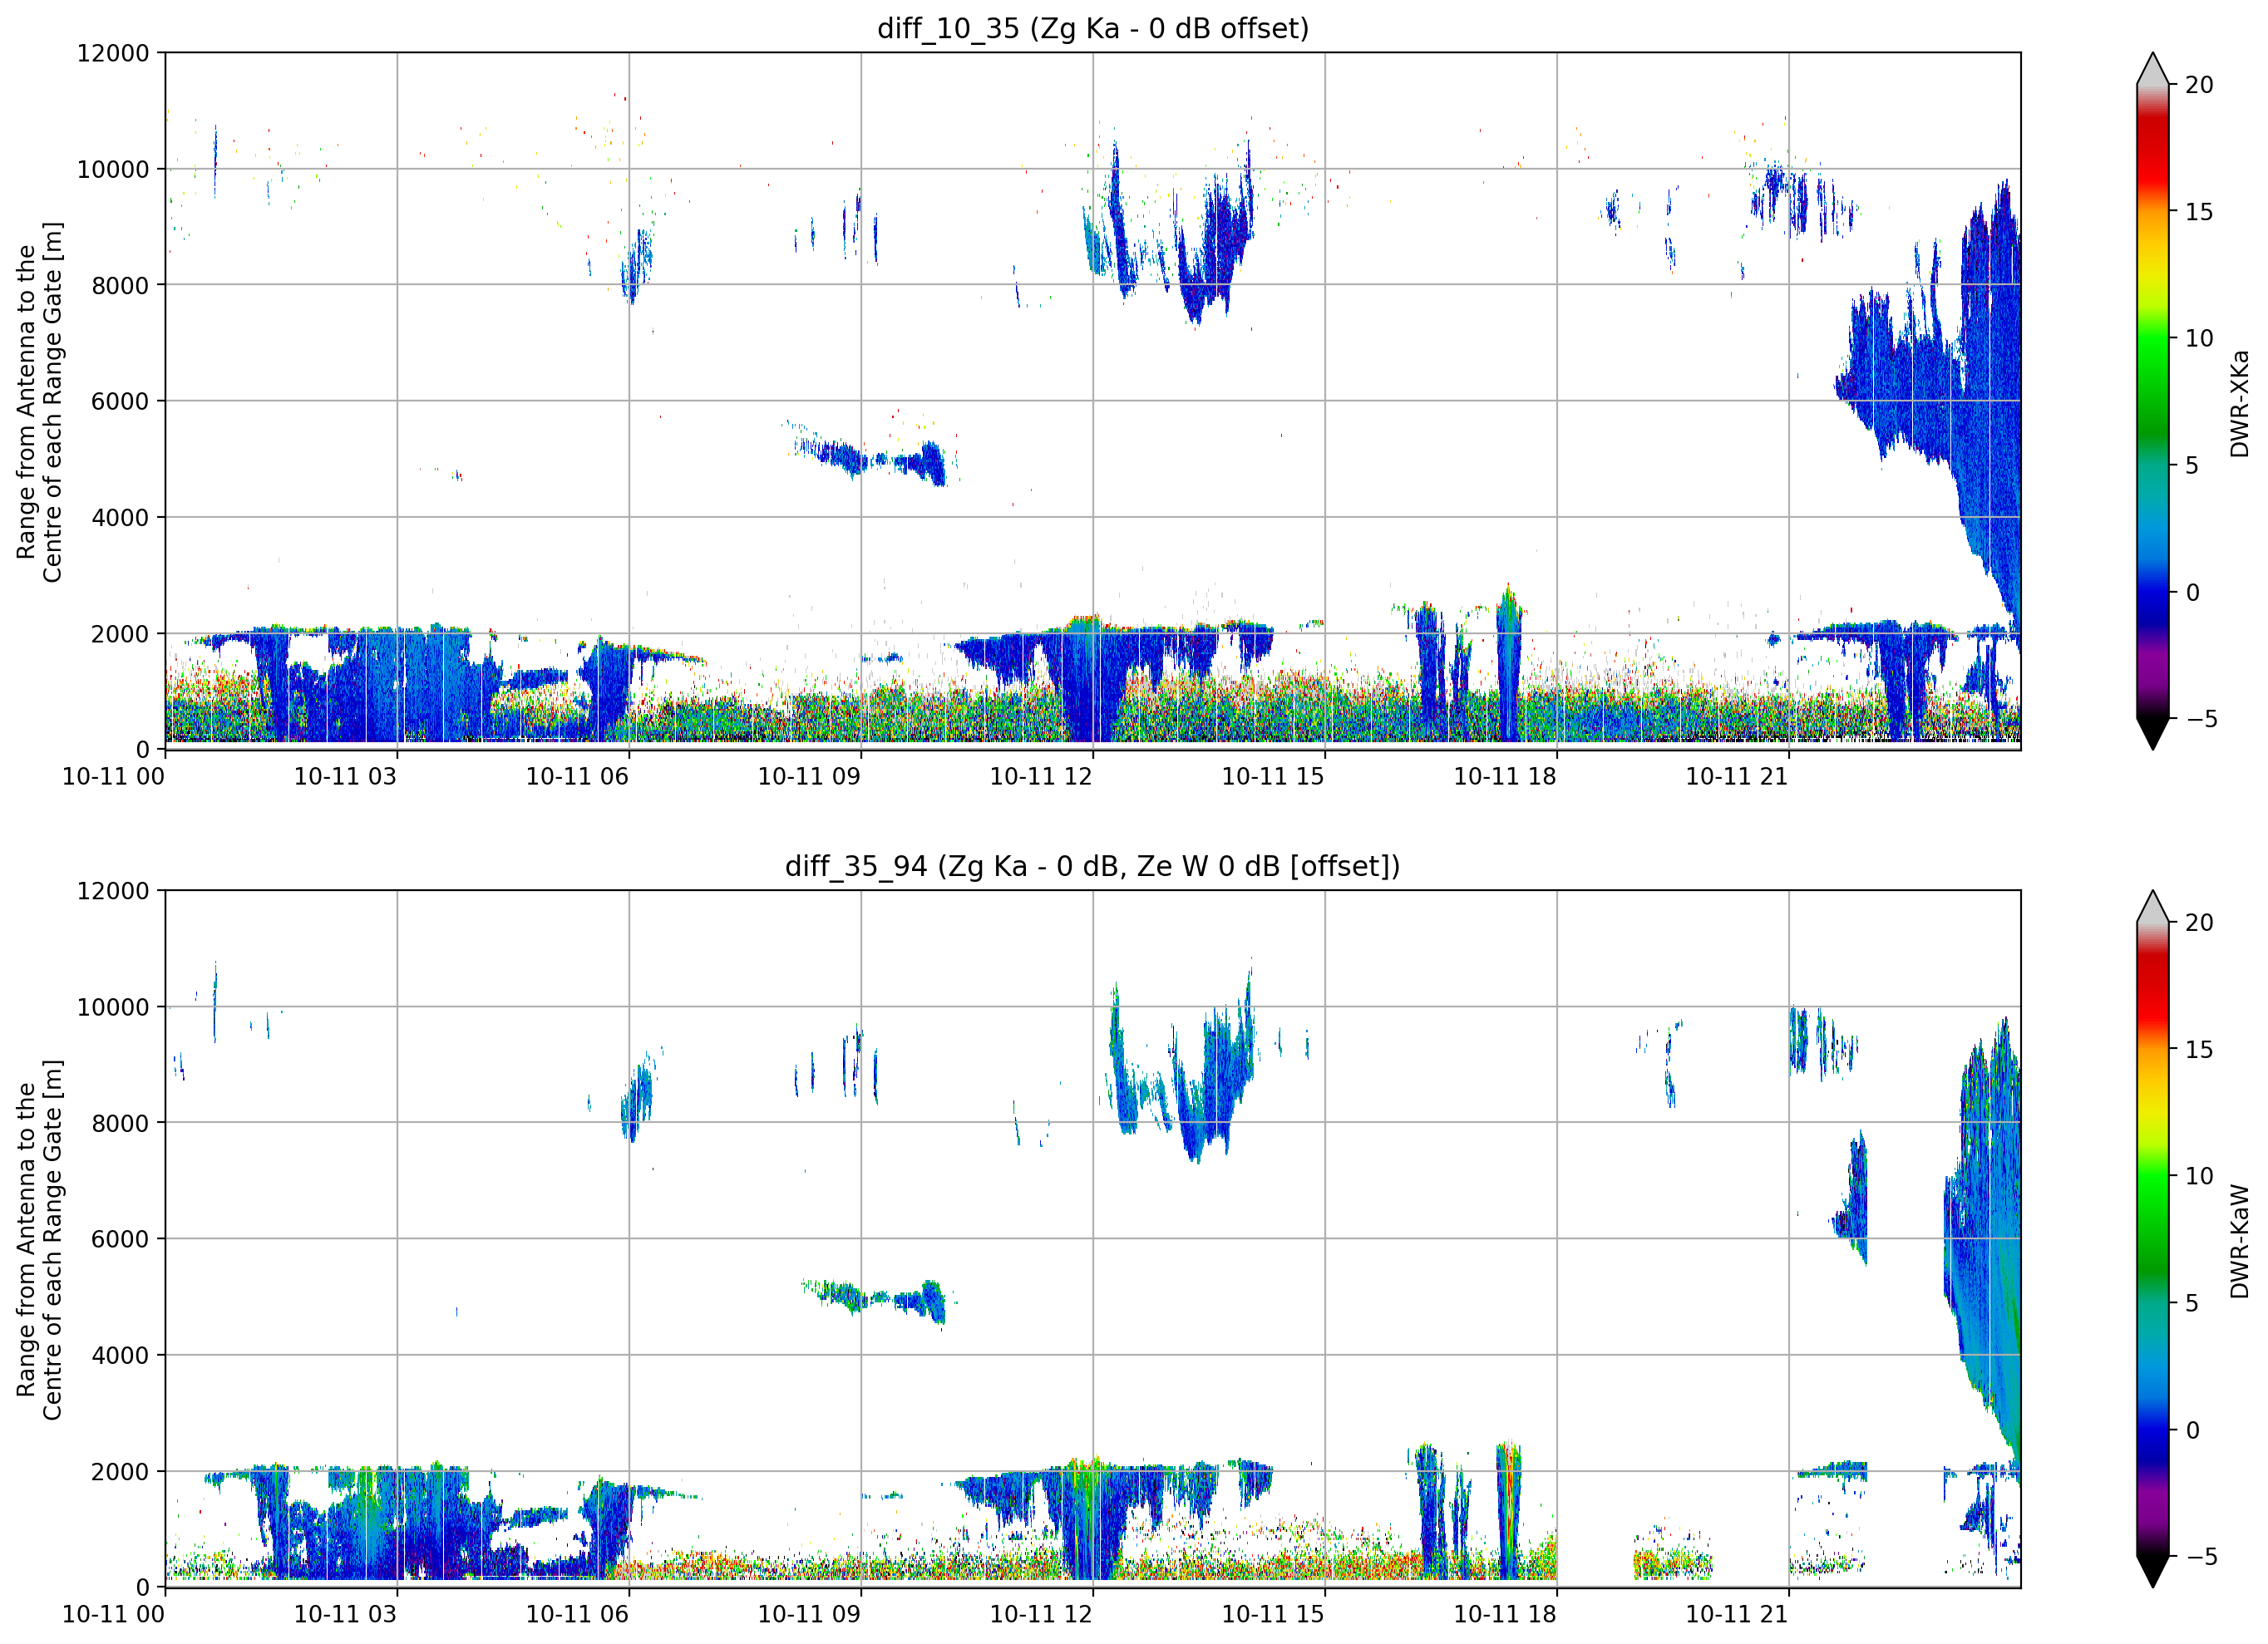Click the title "diff_10_35 (Zg Ka - 0 dB offset)"
Image resolution: width=2268 pixels, height=1644 pixels.
pos(1093,29)
